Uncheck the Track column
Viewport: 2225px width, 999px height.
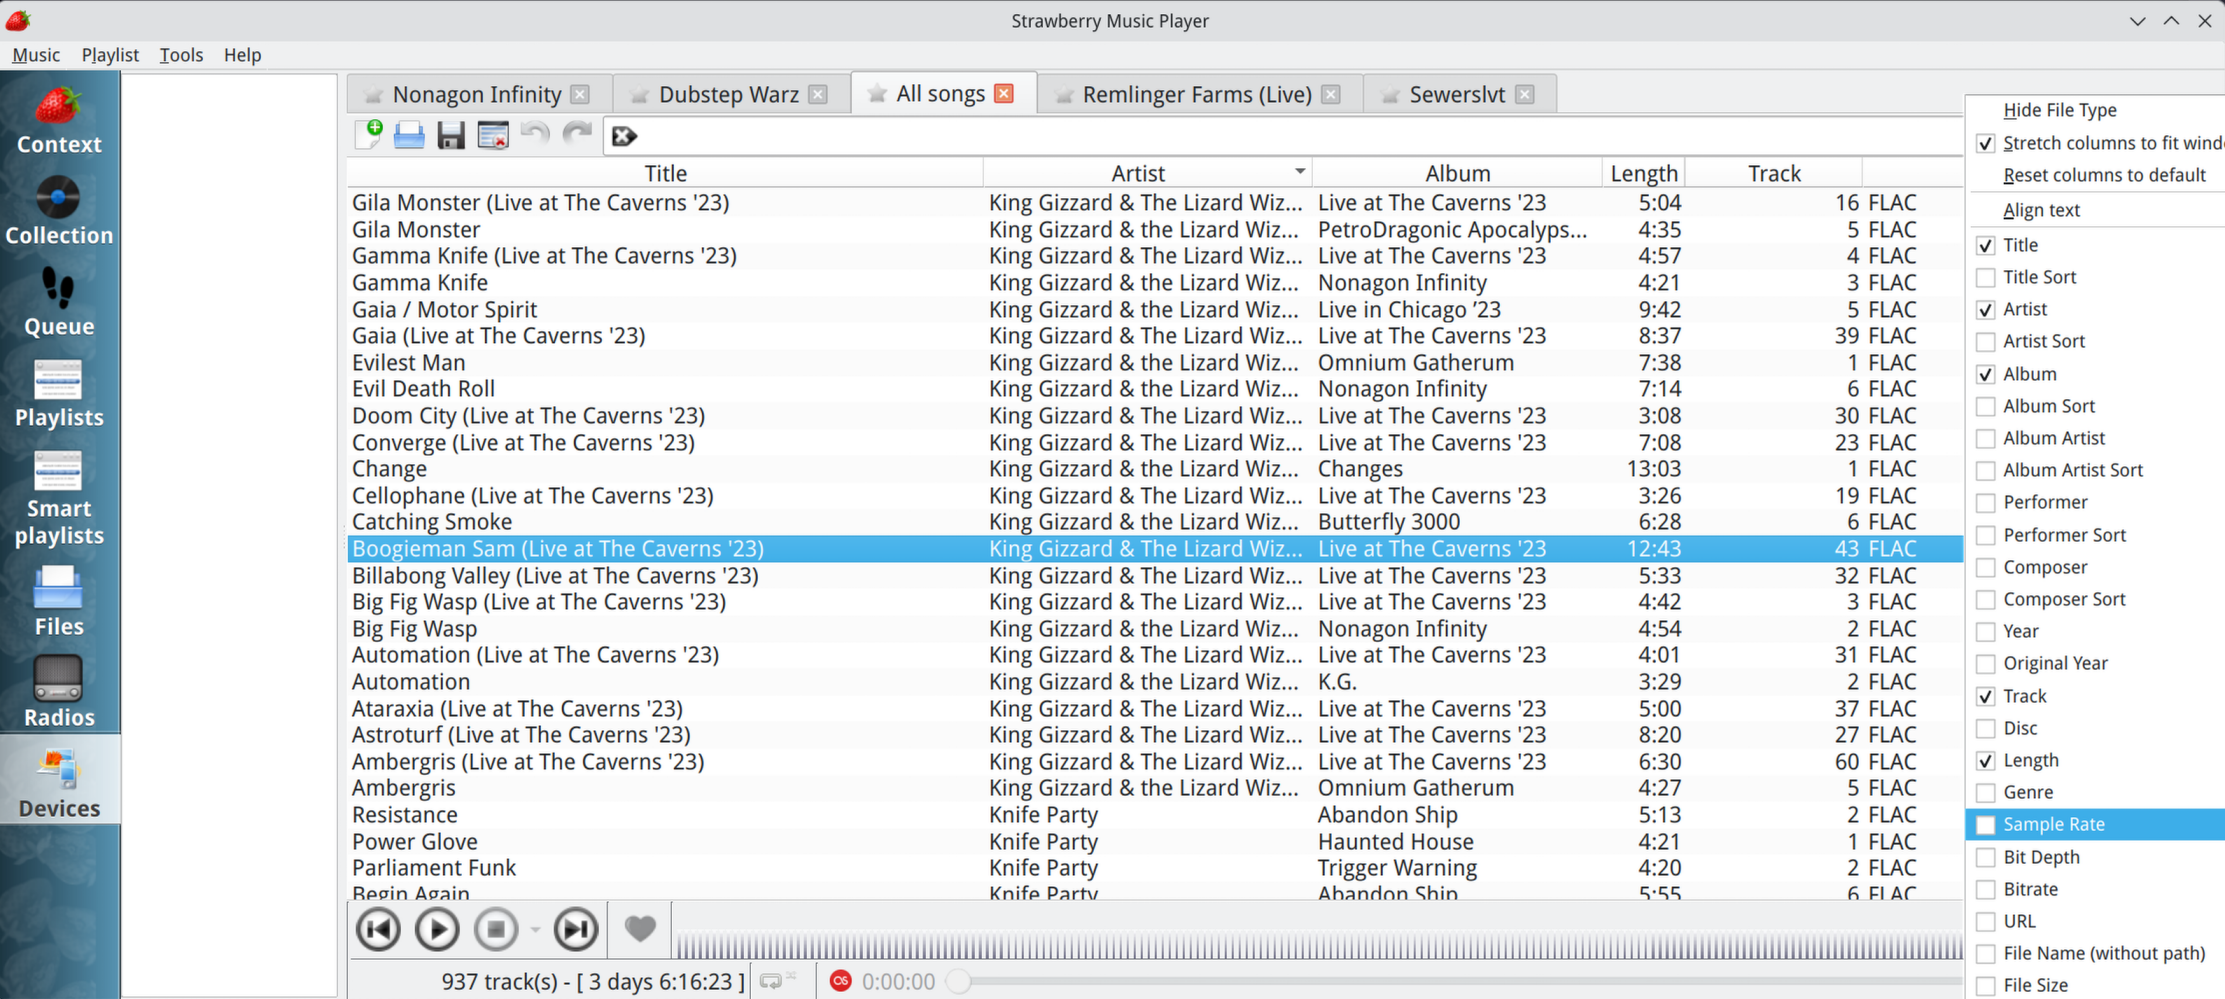pyautogui.click(x=1986, y=696)
